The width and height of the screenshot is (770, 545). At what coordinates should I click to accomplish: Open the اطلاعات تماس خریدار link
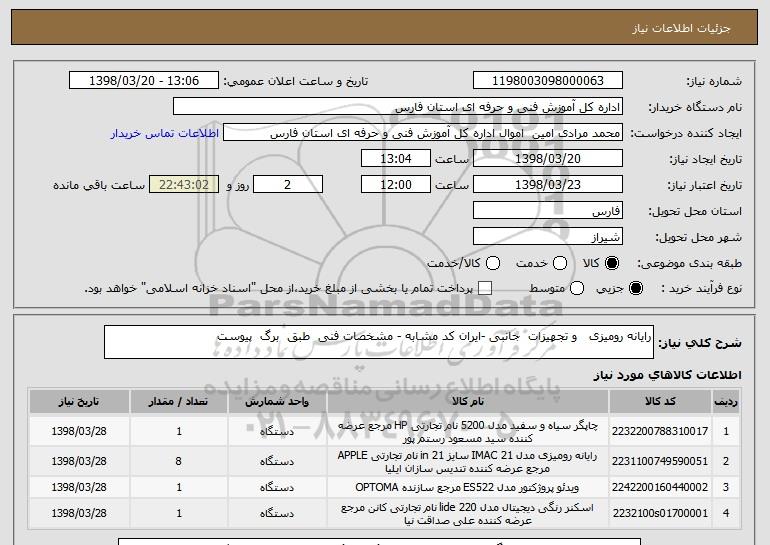pyautogui.click(x=165, y=133)
